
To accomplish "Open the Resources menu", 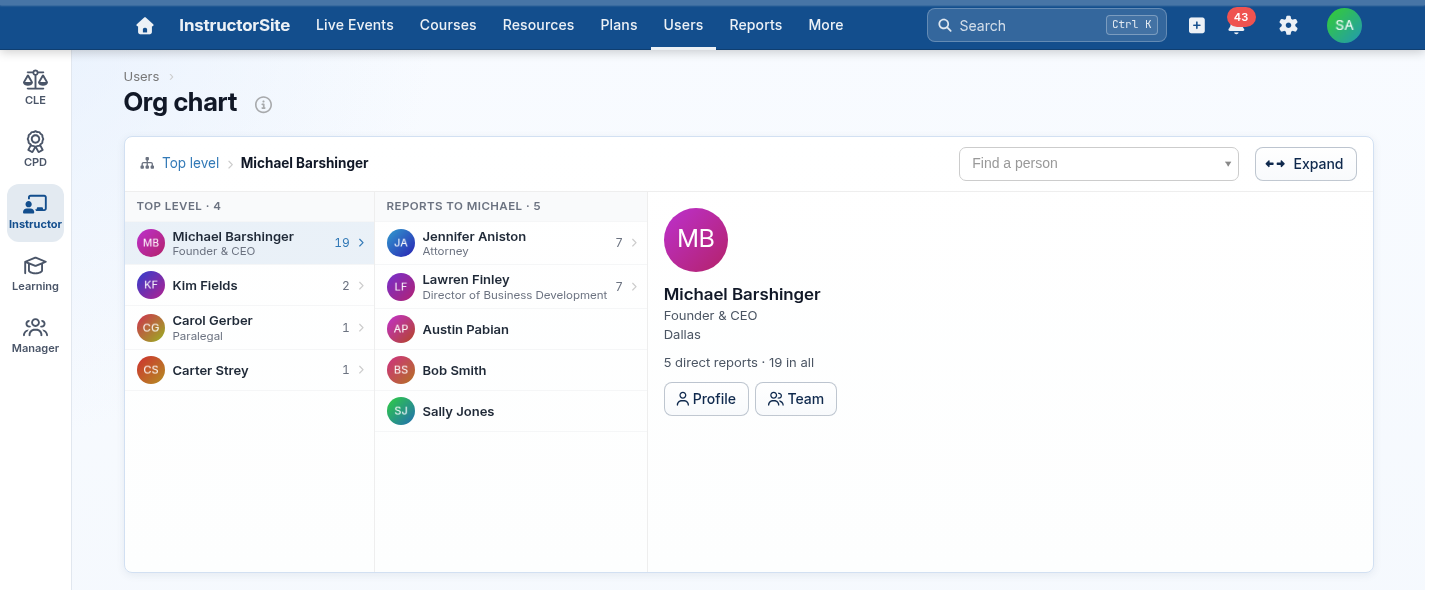I will (x=538, y=25).
